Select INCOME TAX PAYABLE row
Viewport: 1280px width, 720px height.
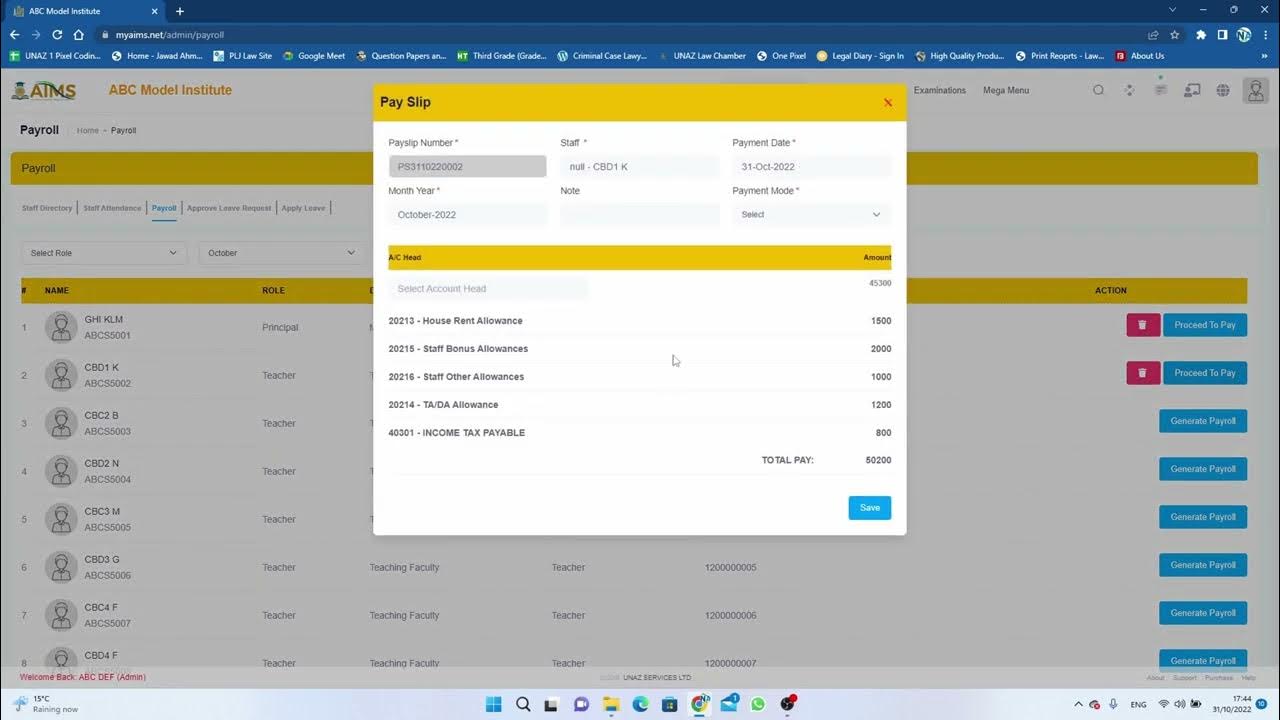tap(640, 433)
